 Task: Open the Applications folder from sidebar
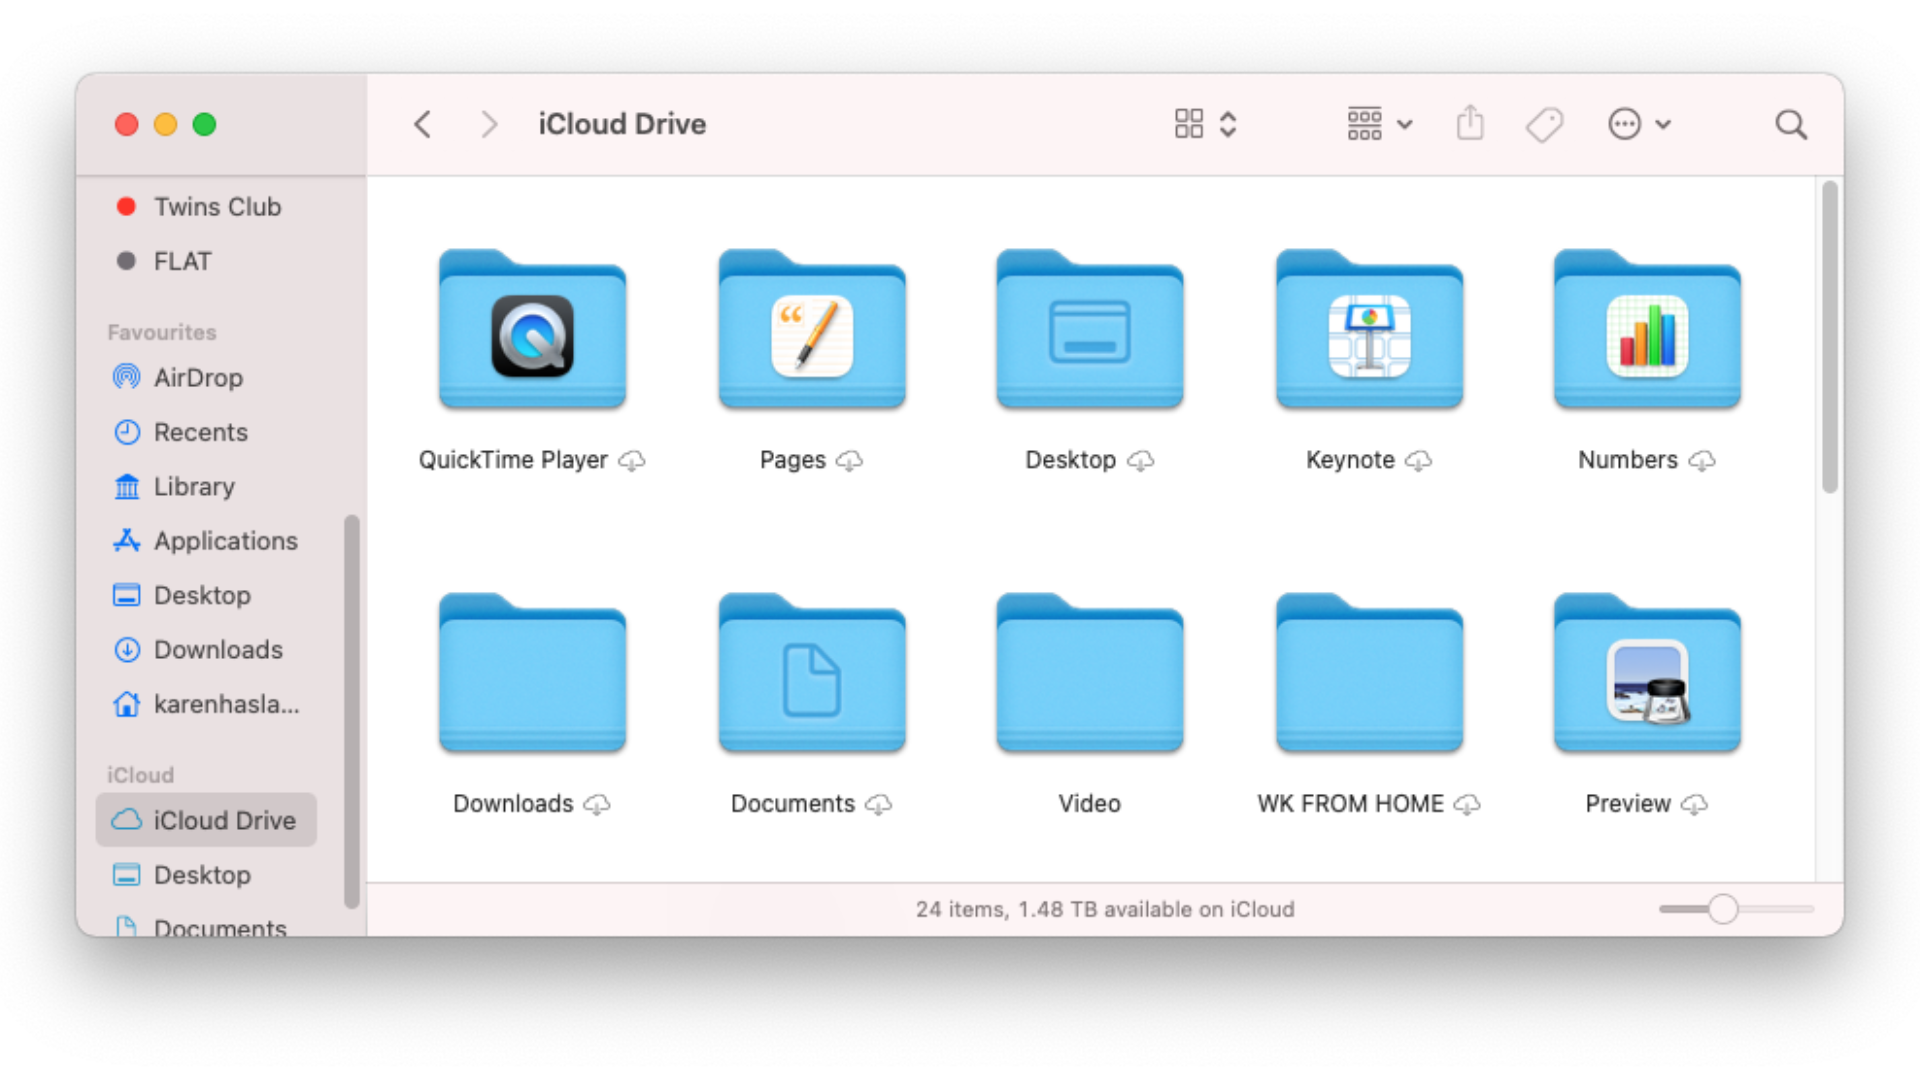point(224,540)
